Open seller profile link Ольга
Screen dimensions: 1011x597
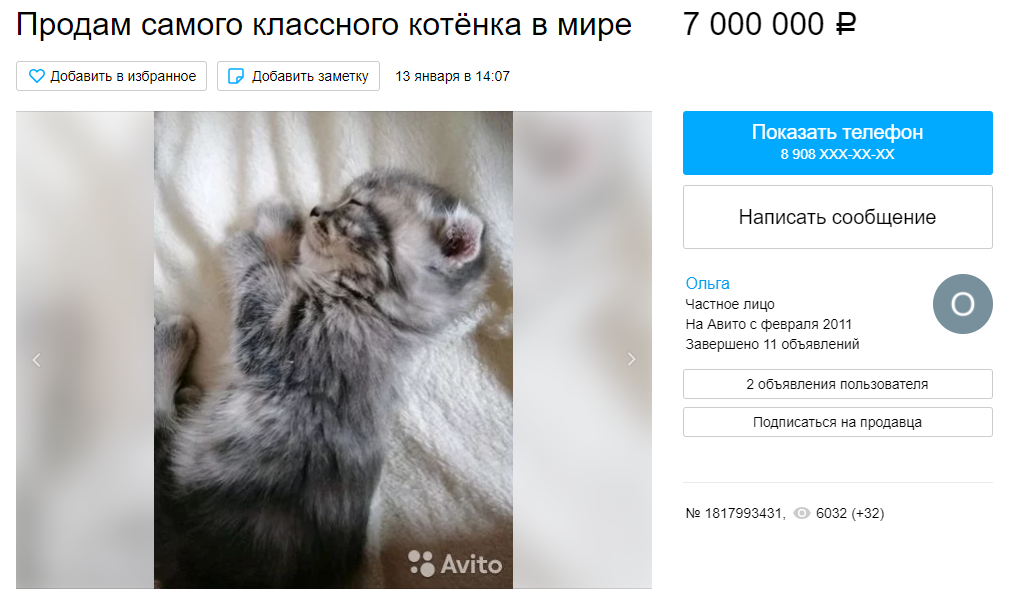(x=707, y=283)
